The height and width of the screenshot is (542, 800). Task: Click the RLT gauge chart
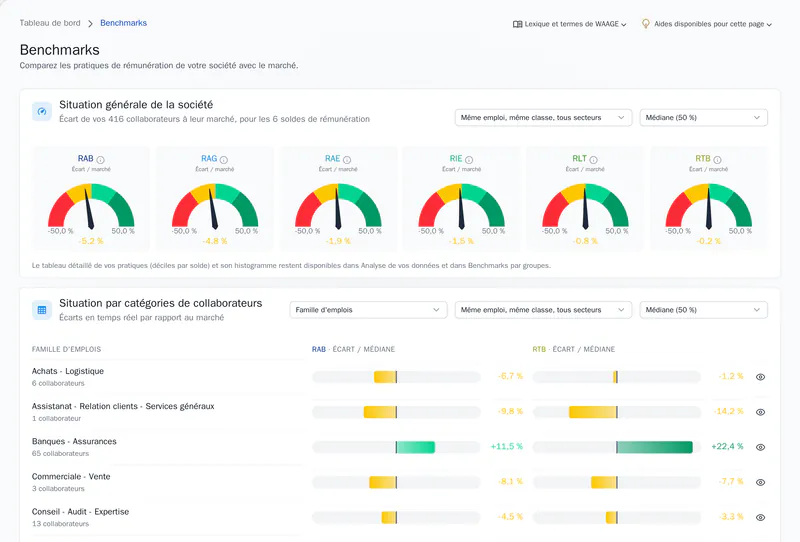click(585, 206)
